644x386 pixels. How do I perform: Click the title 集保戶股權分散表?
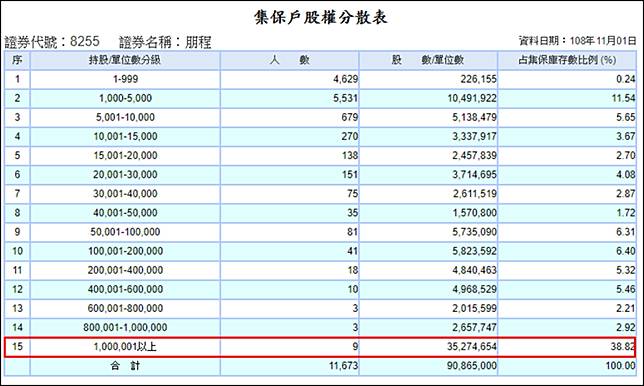click(x=320, y=17)
